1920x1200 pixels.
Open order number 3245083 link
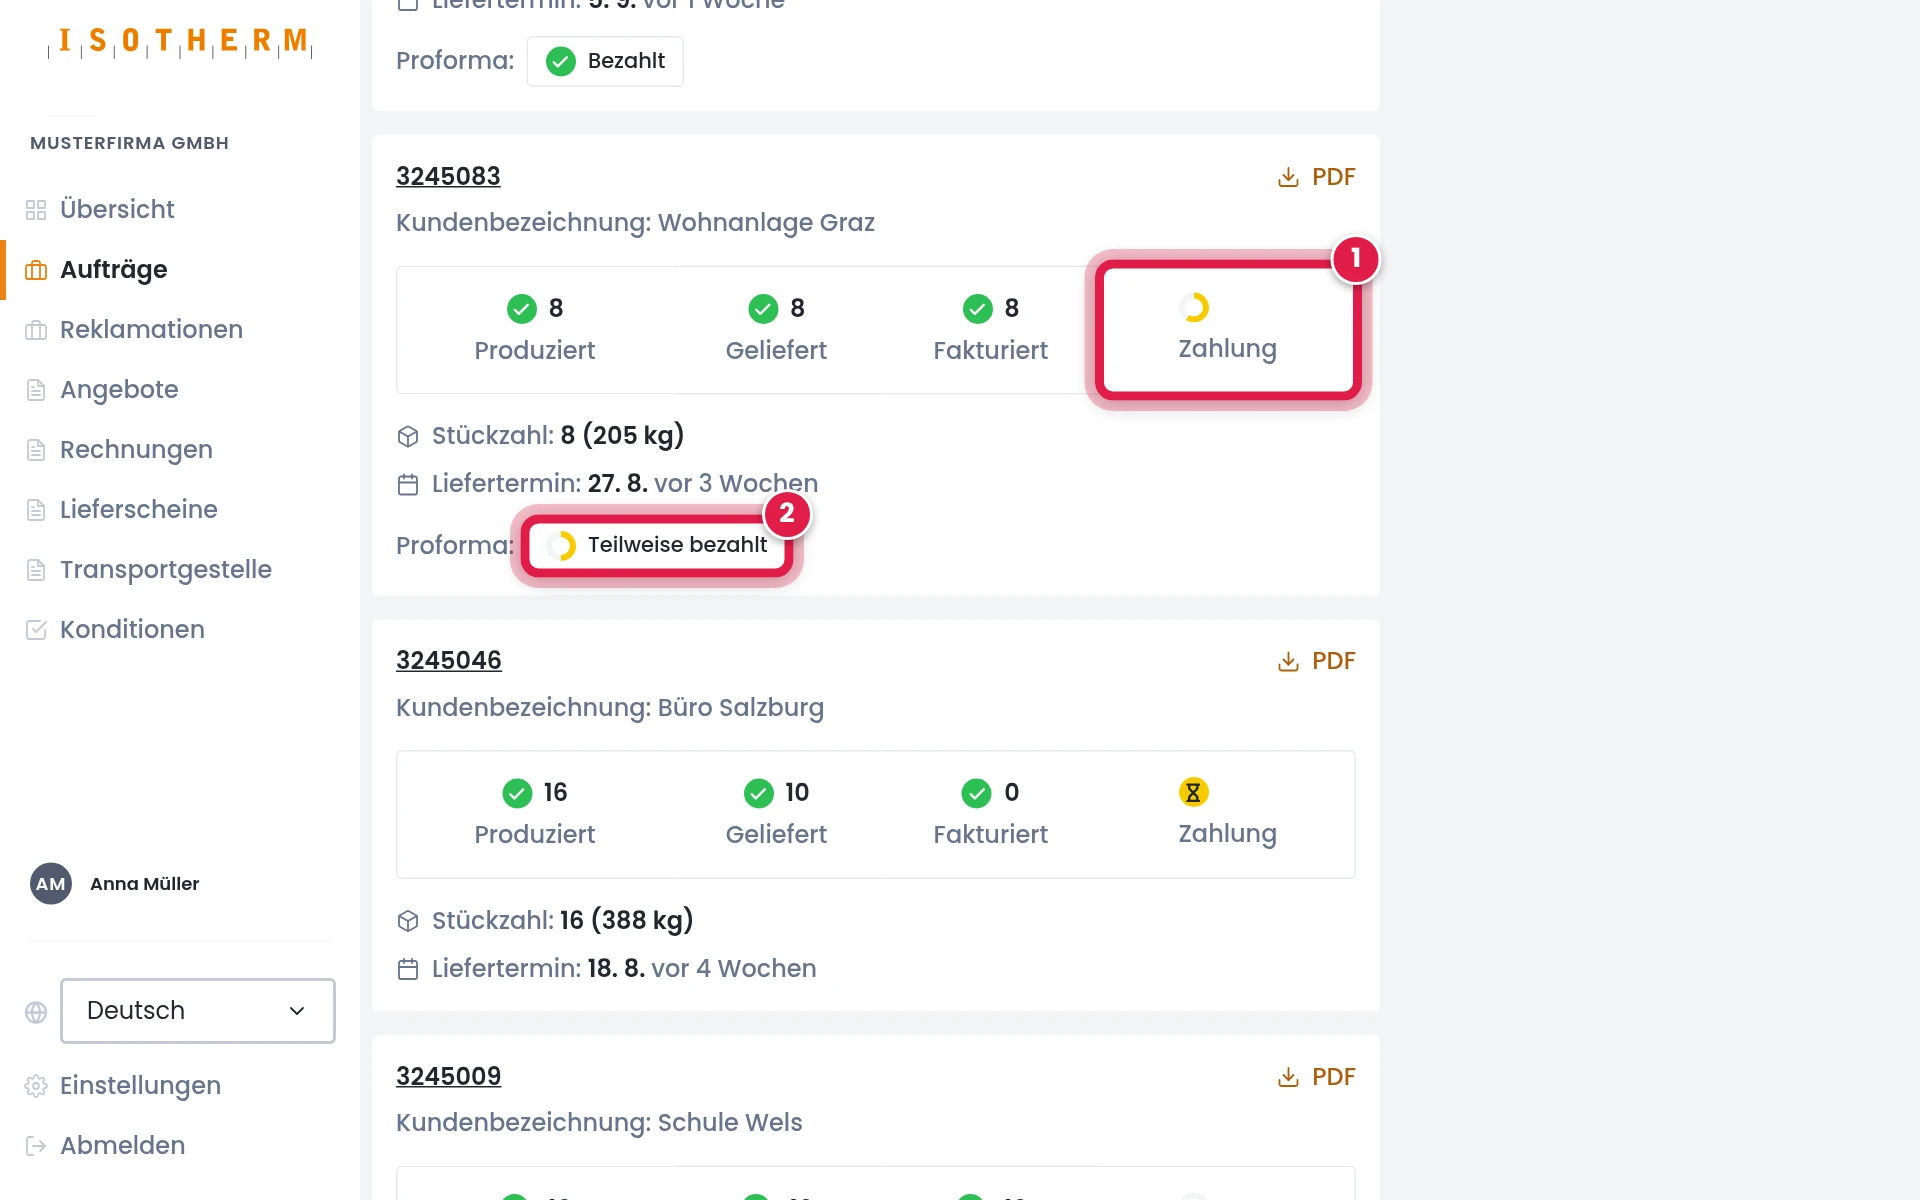[x=448, y=176]
